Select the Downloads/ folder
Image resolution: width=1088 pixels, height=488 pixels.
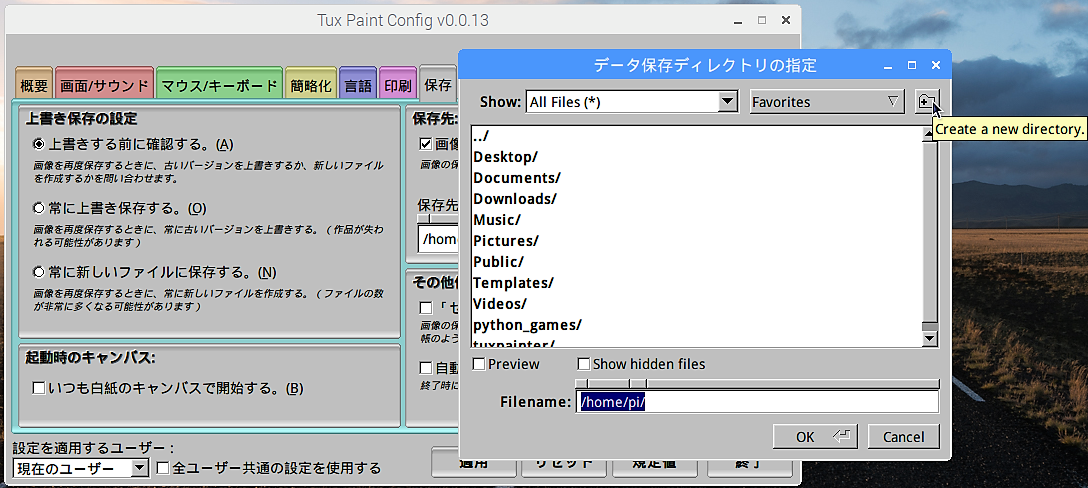coord(515,199)
